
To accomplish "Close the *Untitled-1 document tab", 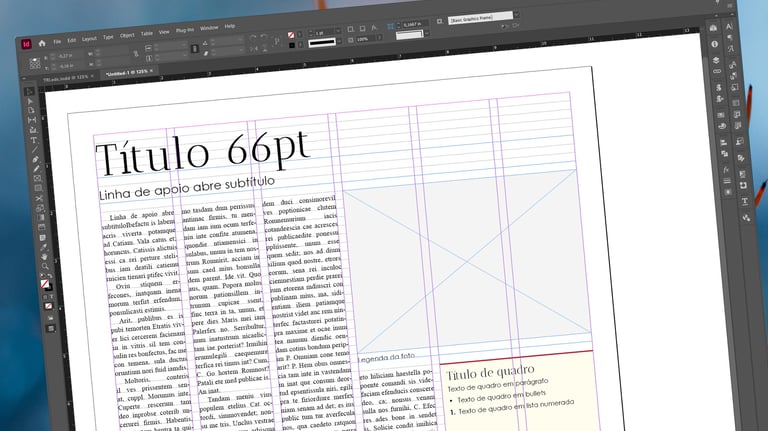I will click(151, 71).
